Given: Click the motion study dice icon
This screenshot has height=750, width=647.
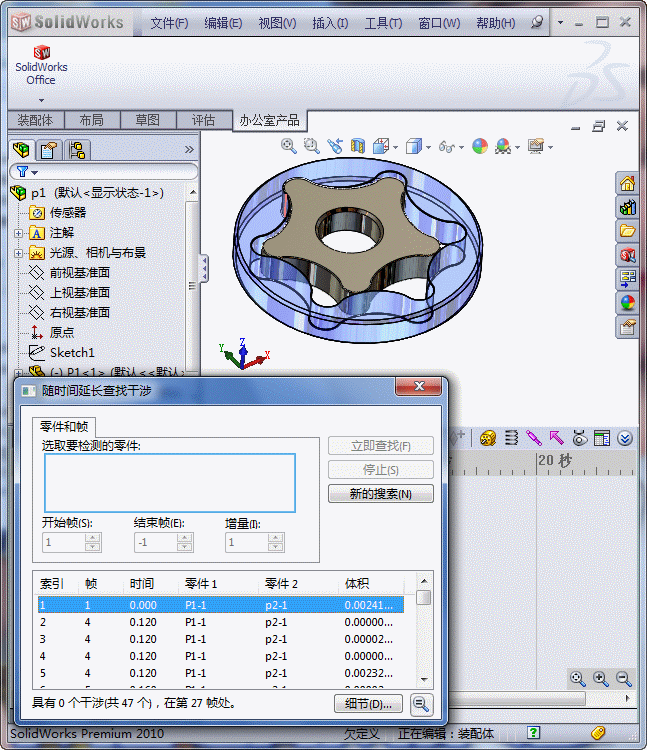Looking at the screenshot, I should [487, 438].
